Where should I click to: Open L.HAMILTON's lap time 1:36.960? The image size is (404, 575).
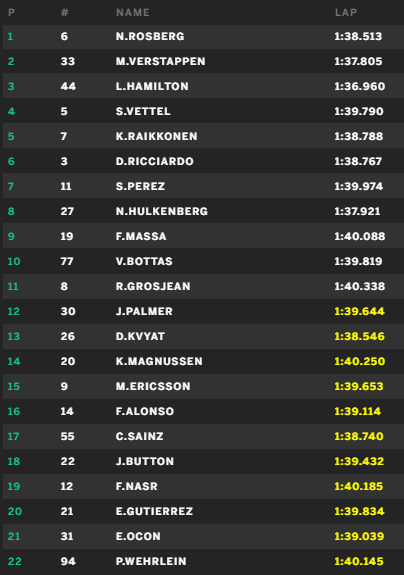click(x=359, y=87)
